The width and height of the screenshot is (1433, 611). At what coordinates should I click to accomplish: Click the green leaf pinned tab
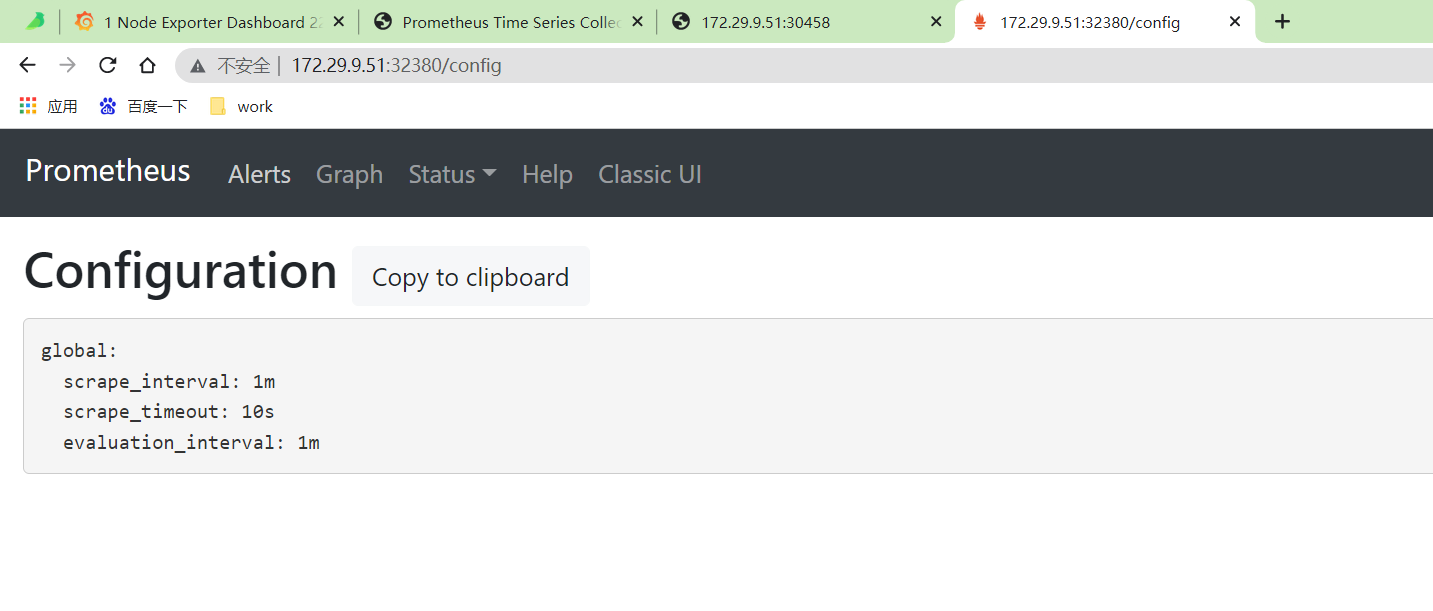click(35, 22)
